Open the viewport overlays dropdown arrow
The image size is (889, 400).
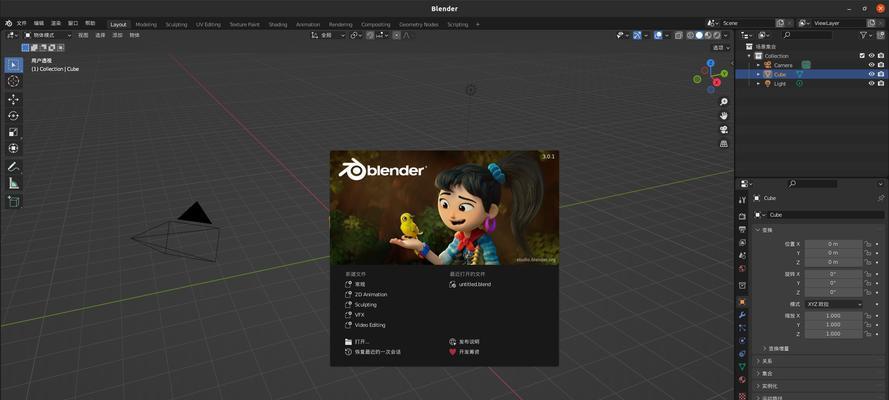click(x=666, y=35)
